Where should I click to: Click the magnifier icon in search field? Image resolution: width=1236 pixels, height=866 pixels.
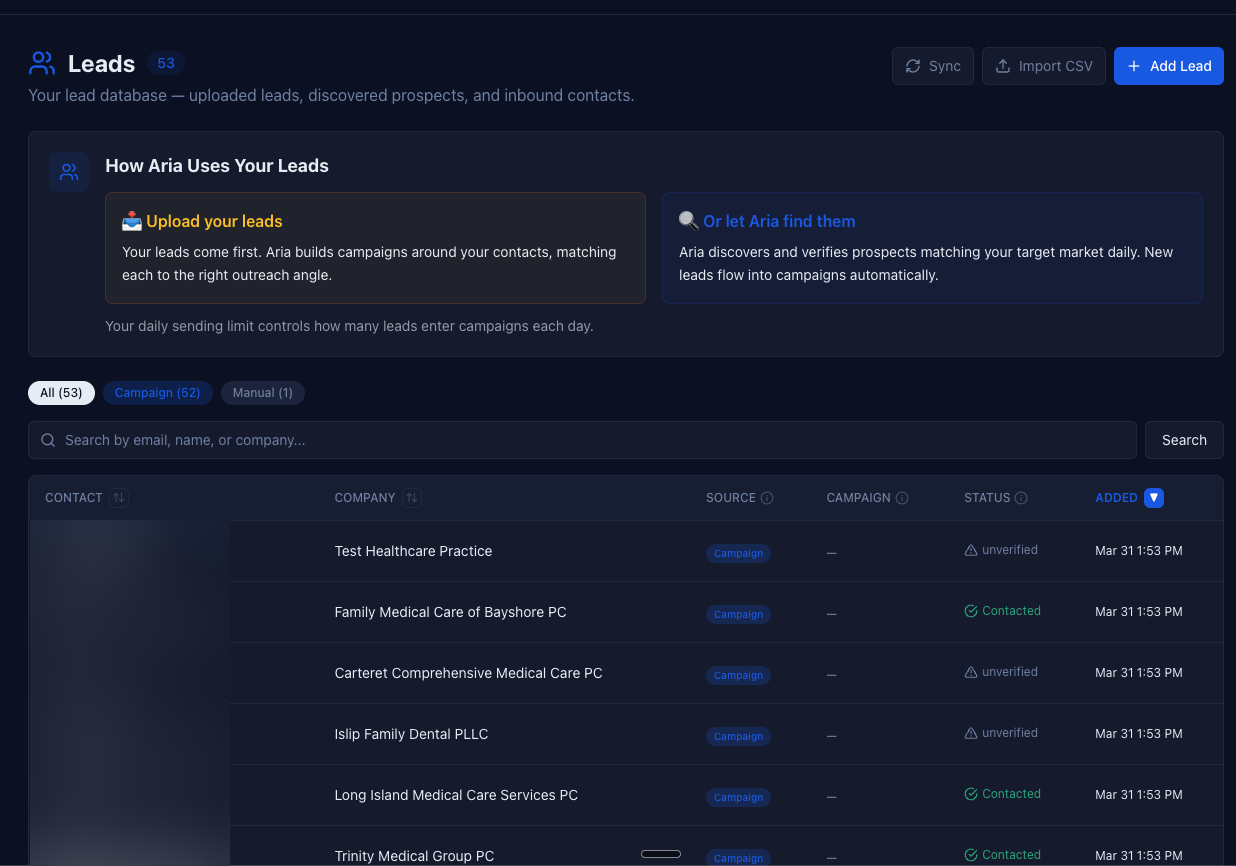click(48, 440)
